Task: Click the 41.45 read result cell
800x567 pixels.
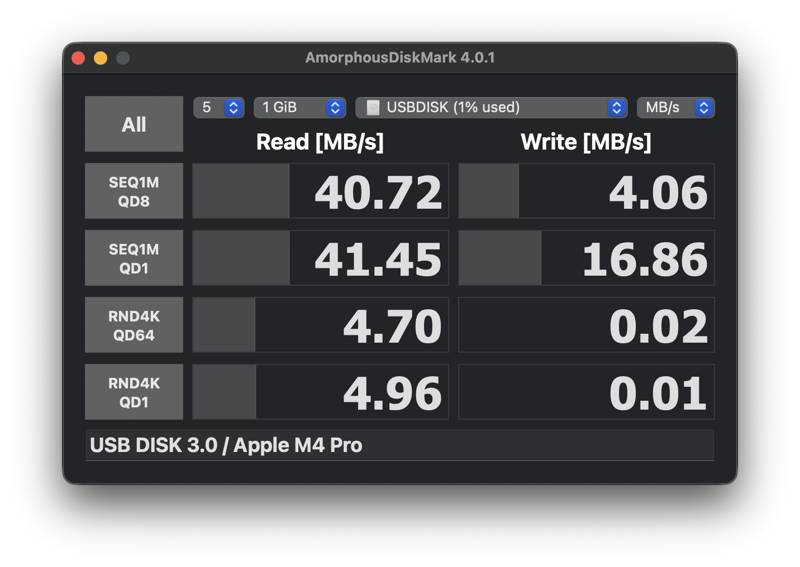Action: click(x=320, y=258)
